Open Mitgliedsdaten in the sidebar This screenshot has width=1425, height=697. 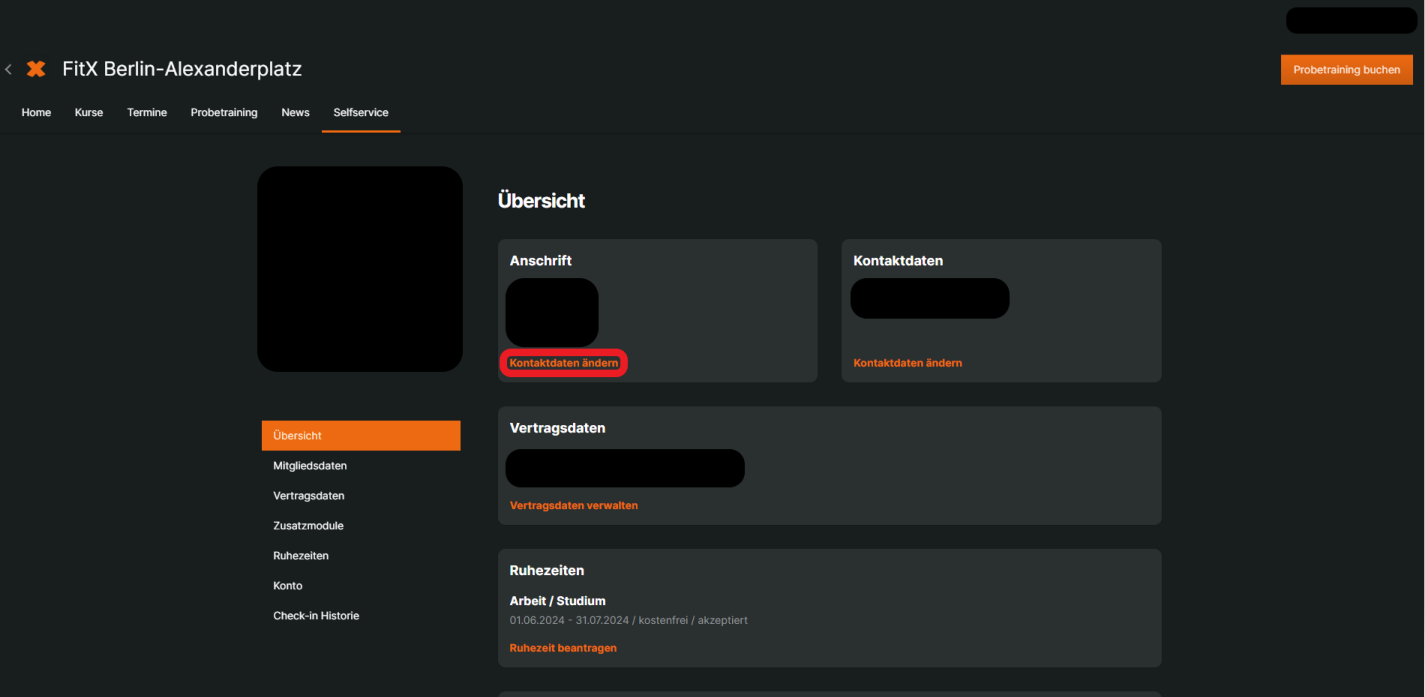coord(310,466)
